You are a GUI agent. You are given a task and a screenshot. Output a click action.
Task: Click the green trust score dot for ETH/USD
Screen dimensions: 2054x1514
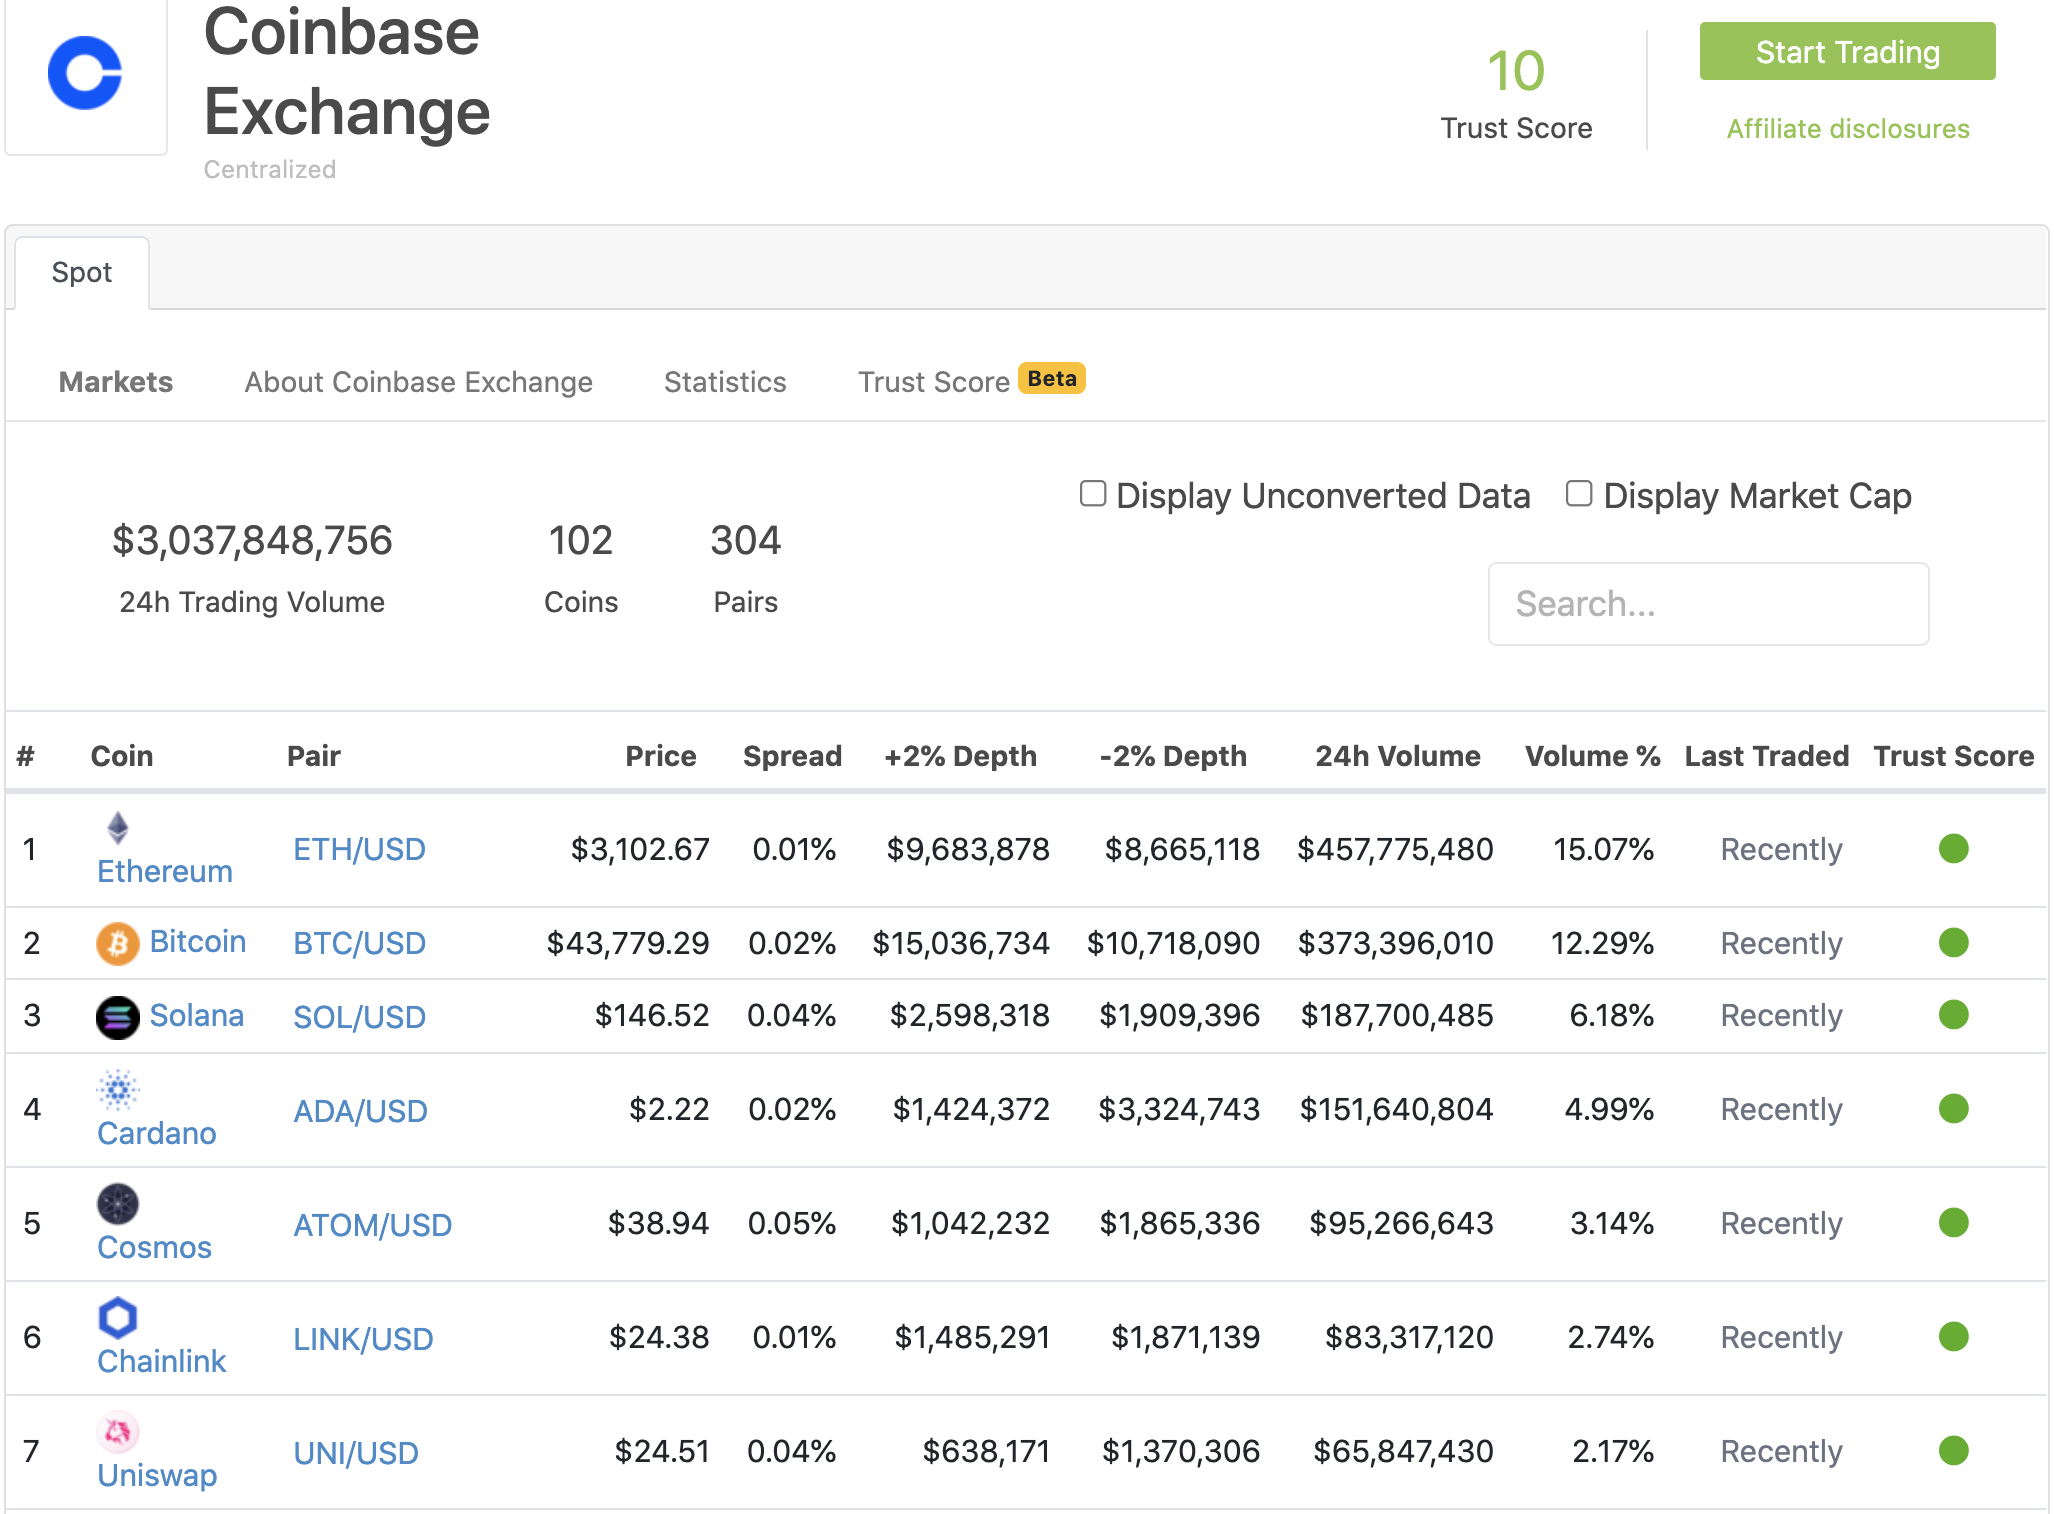[1953, 849]
